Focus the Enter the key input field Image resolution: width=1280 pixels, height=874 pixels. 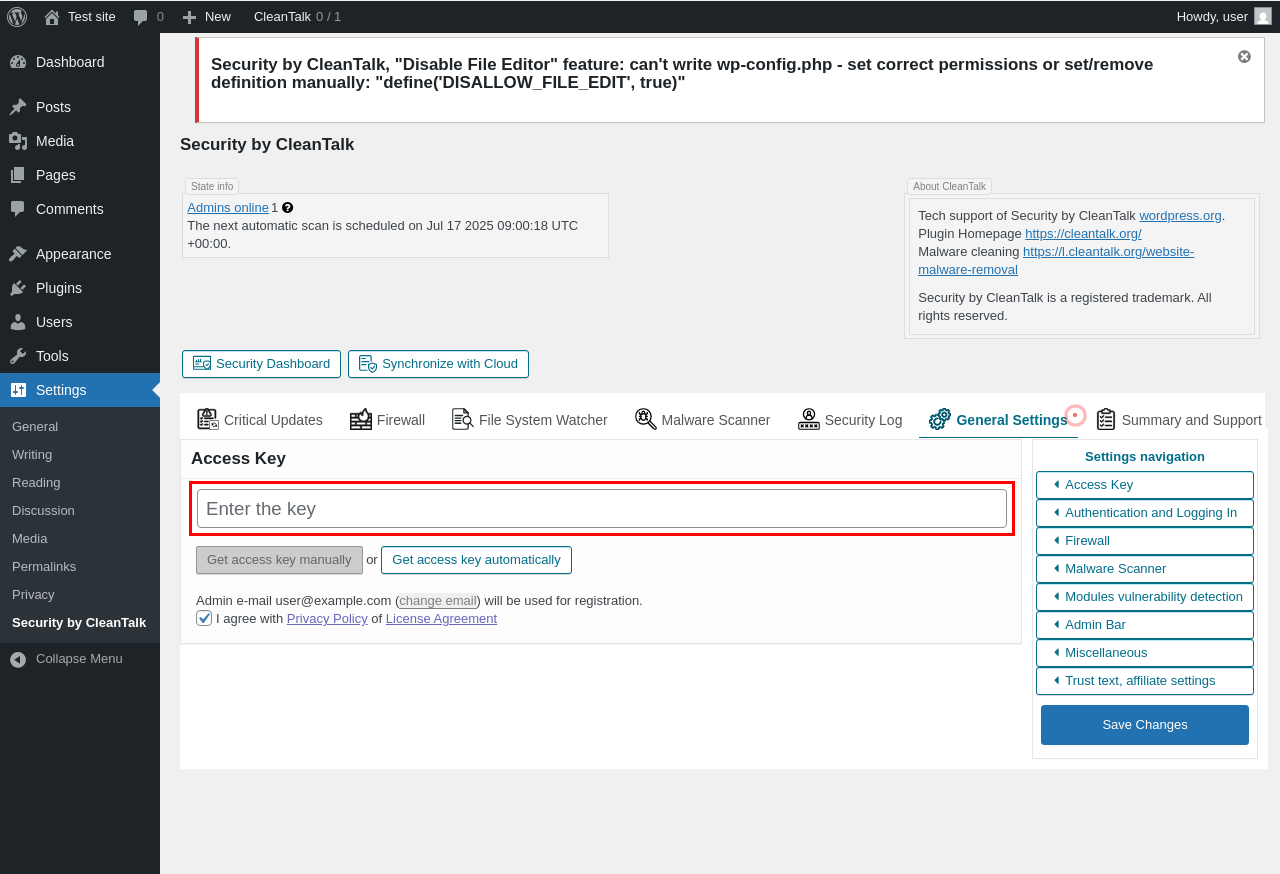click(x=602, y=508)
